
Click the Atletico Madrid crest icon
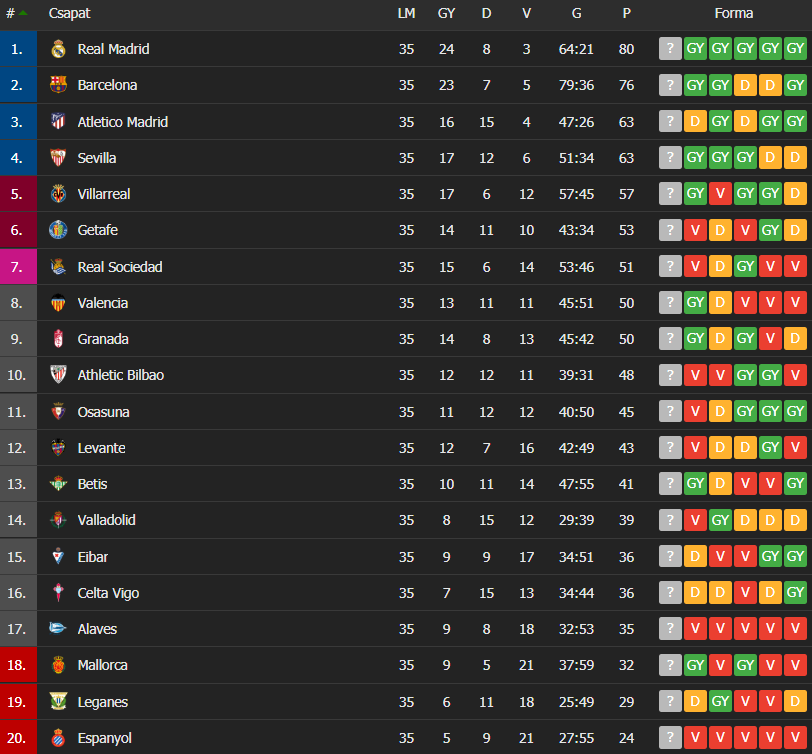(x=58, y=122)
